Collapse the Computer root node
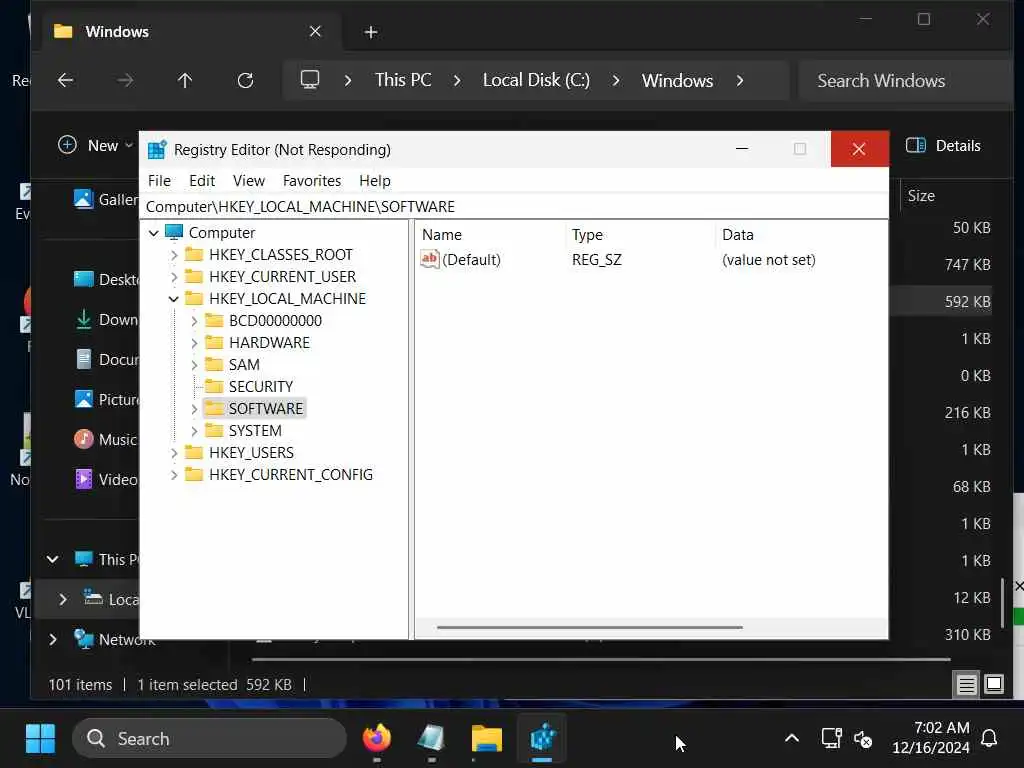 [153, 232]
